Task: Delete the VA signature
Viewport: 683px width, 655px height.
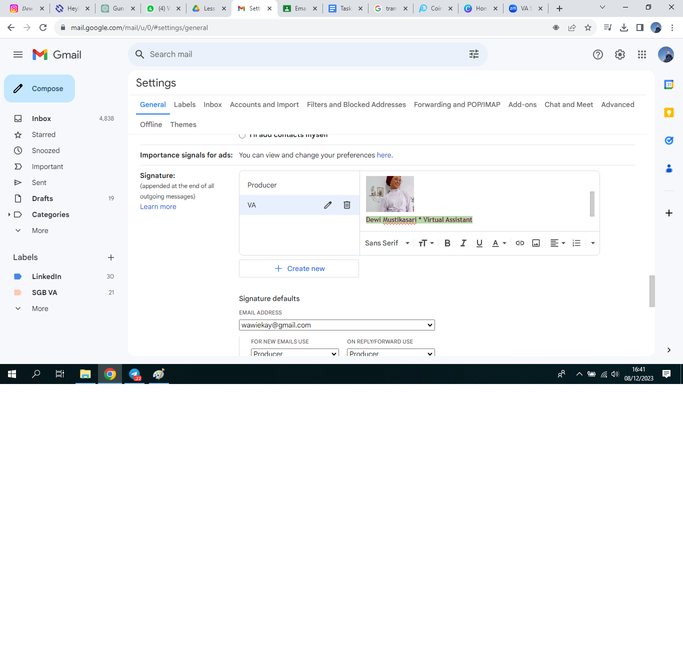Action: [347, 205]
